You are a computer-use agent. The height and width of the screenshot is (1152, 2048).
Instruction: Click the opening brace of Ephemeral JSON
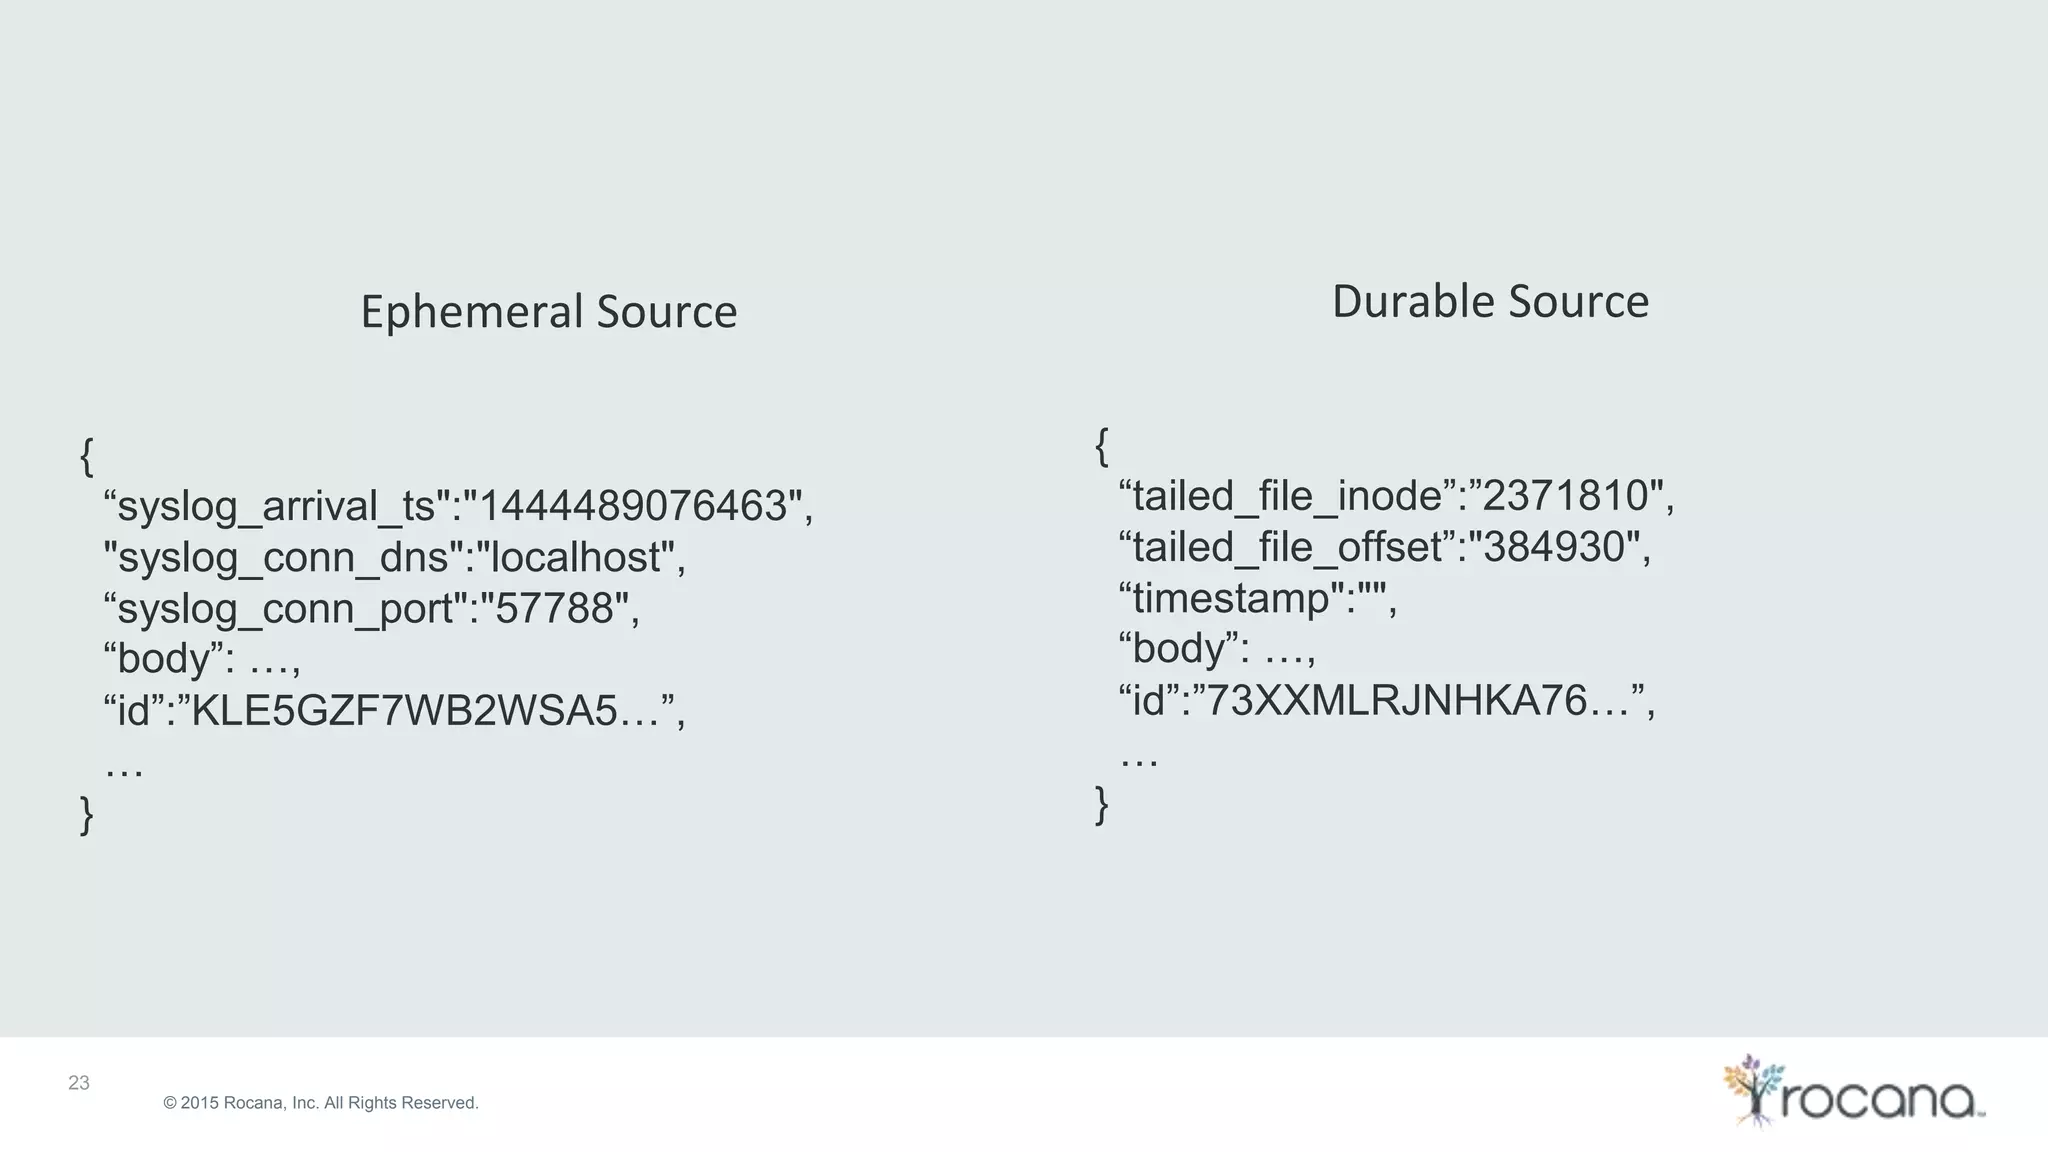coord(87,456)
